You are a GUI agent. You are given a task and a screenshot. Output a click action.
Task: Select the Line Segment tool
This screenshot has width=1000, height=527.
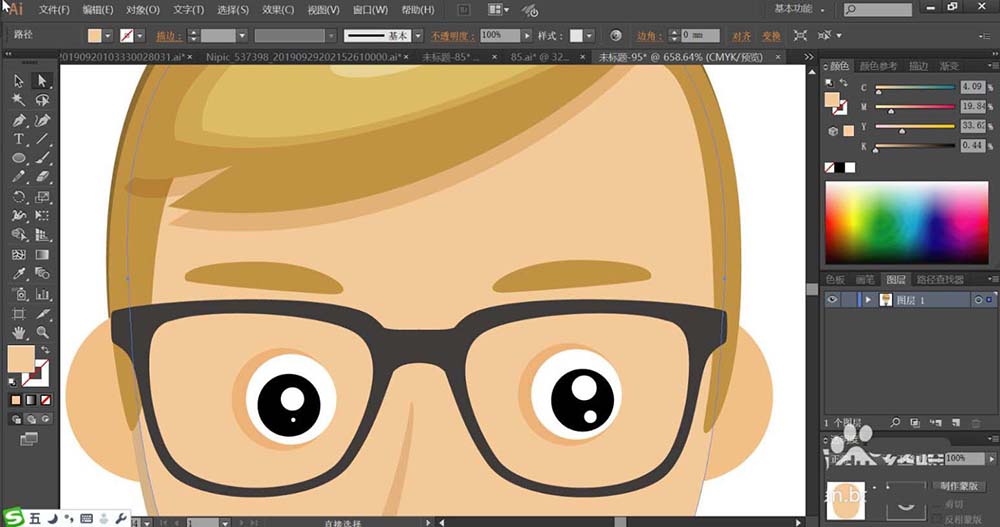click(42, 139)
